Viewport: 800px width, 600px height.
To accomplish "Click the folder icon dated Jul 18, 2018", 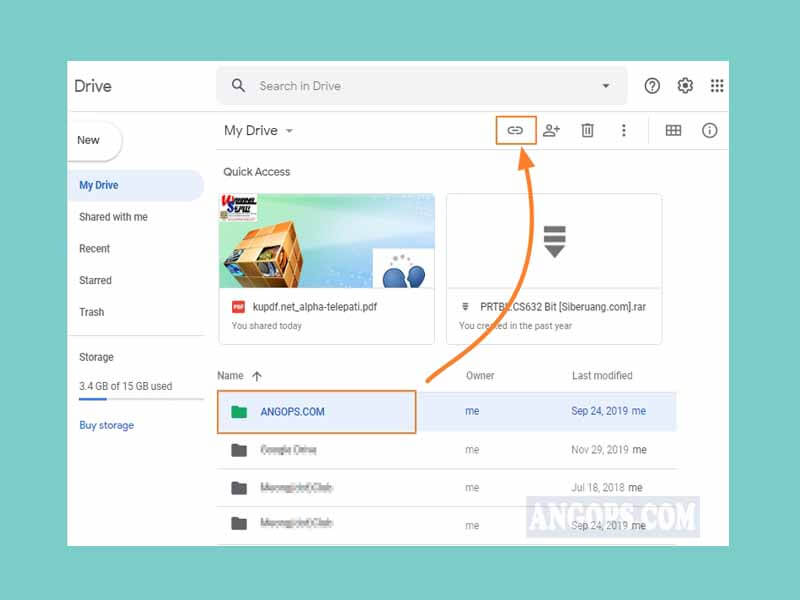I will click(239, 488).
